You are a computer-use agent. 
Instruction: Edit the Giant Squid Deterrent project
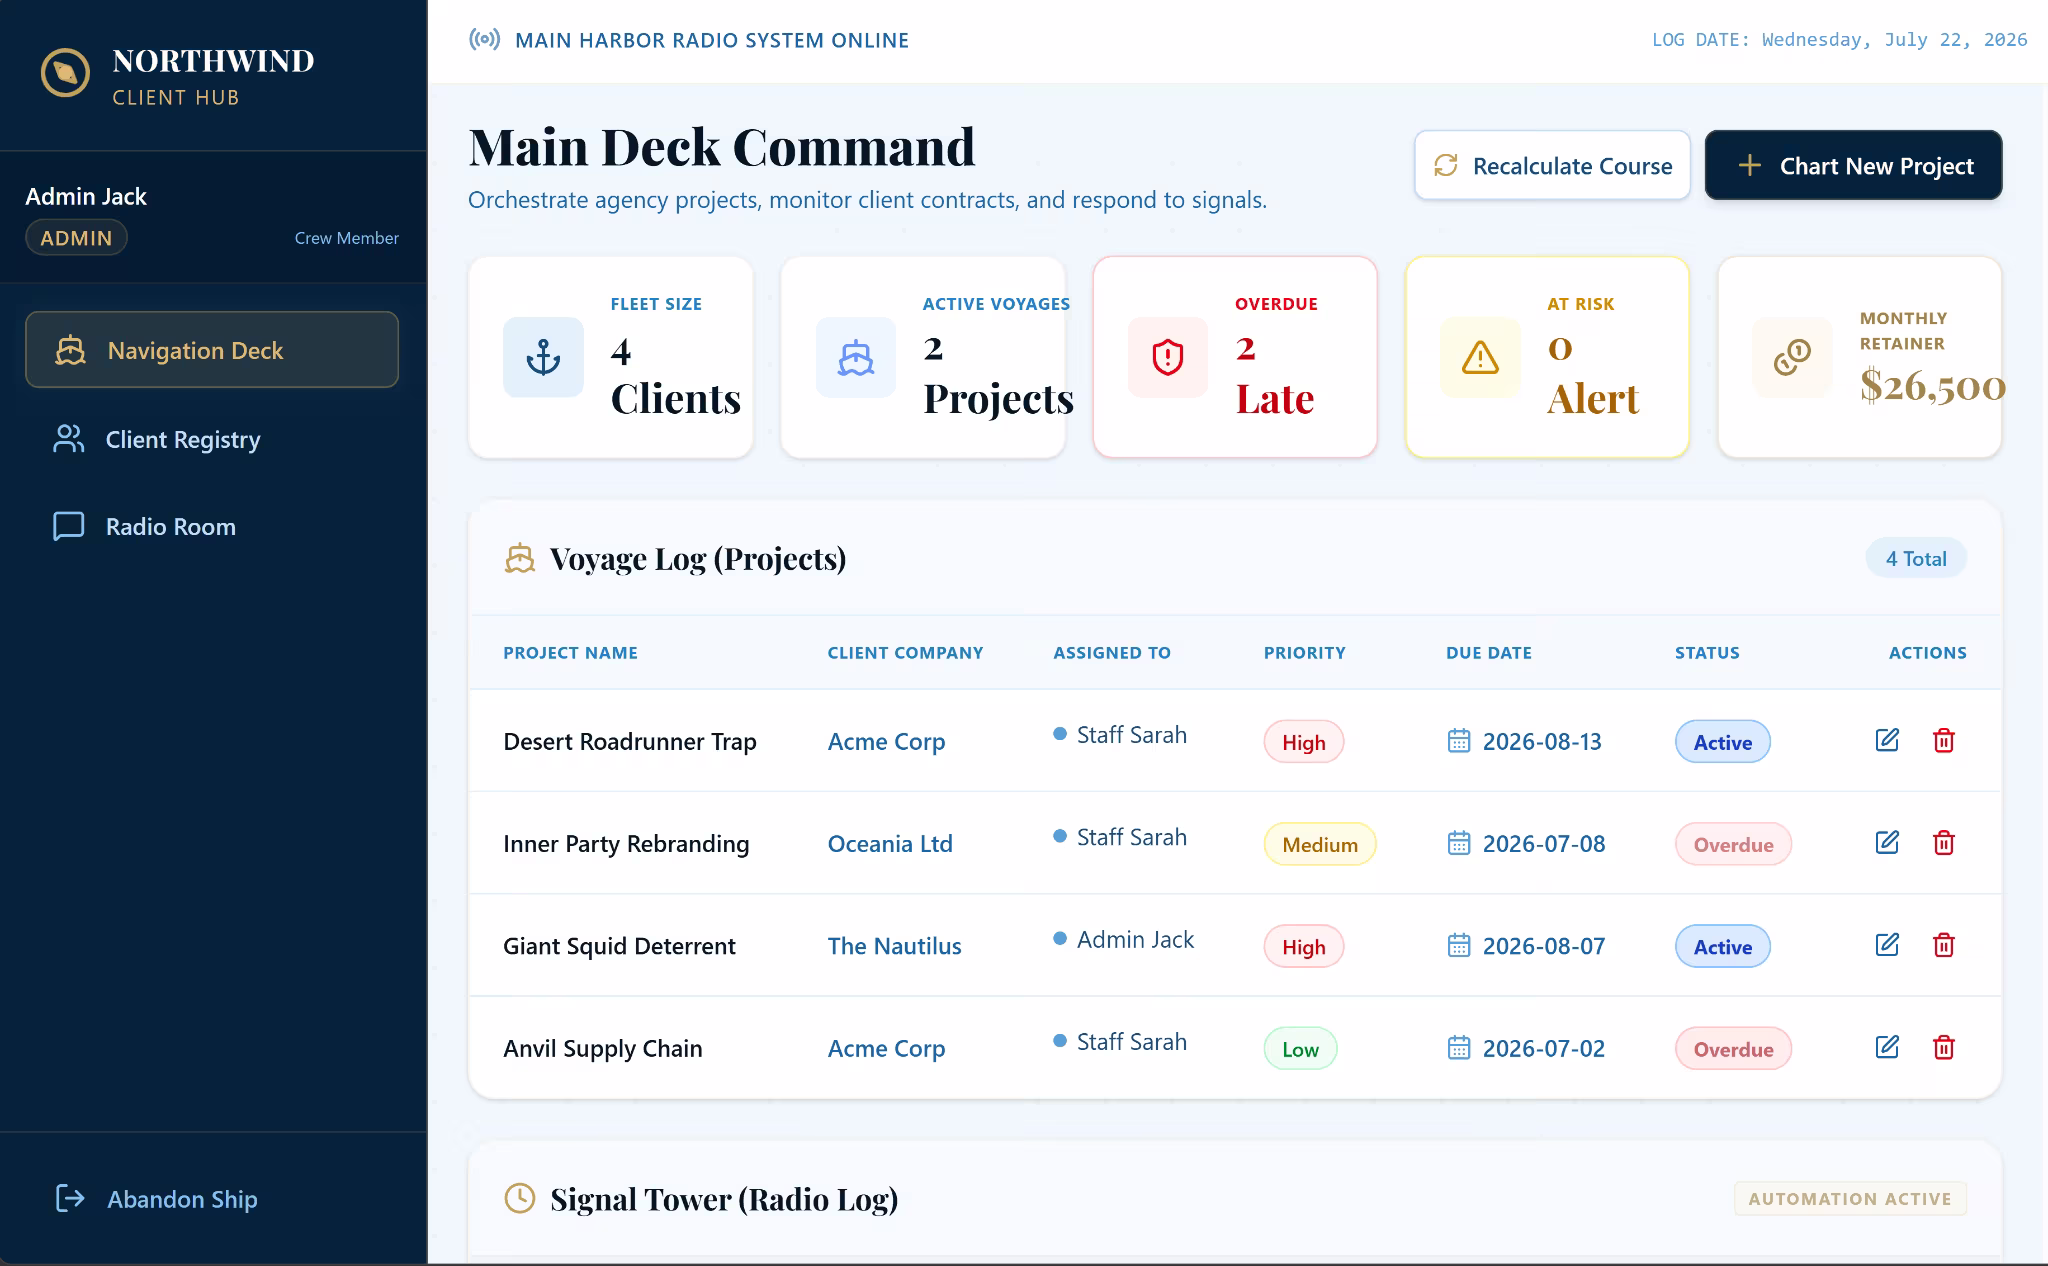(x=1887, y=944)
